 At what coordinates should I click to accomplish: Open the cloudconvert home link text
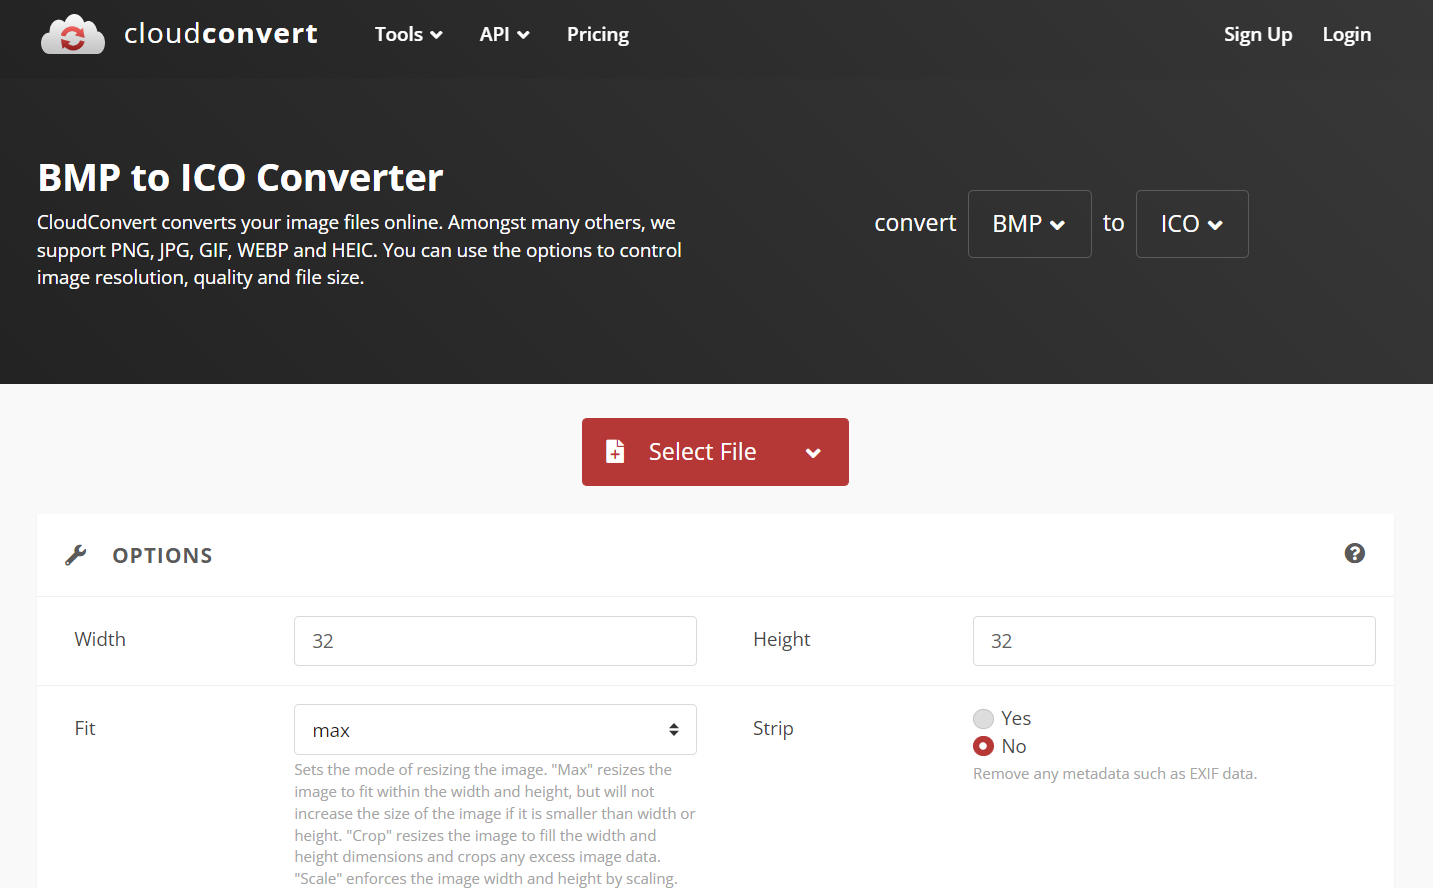click(x=221, y=34)
